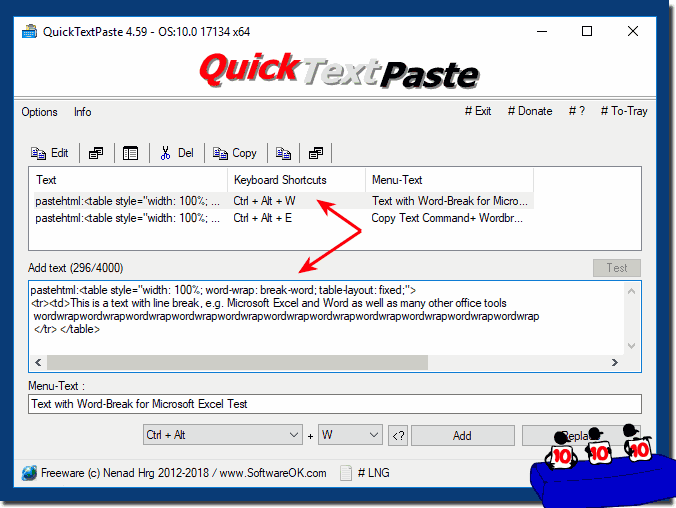Click the globe icon in status bar
Image resolution: width=676 pixels, height=508 pixels.
29,473
